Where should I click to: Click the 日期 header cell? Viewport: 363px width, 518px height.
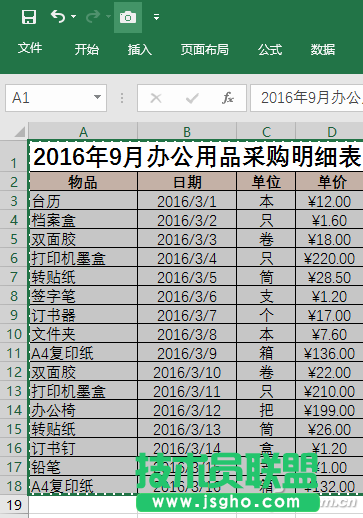coord(187,182)
